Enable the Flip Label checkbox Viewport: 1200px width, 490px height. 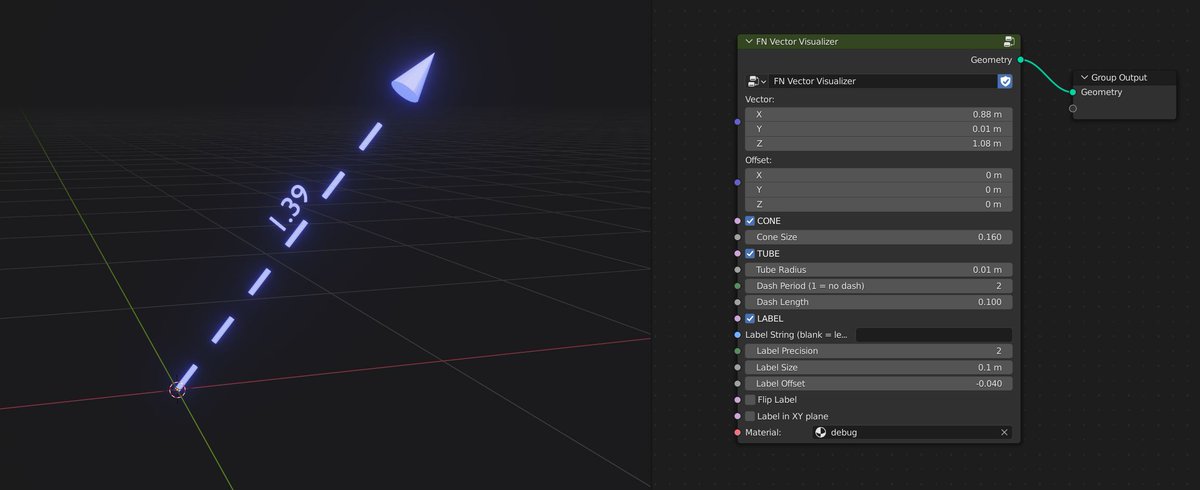tap(750, 400)
